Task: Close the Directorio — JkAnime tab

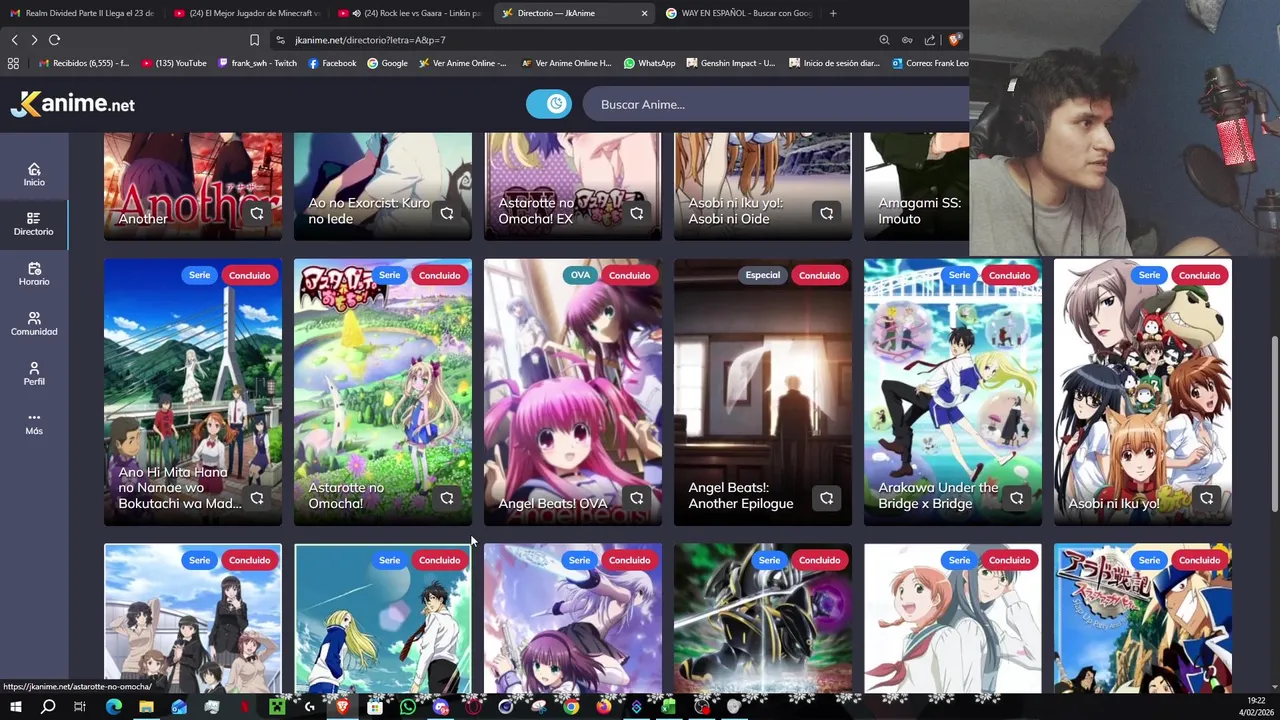Action: pyautogui.click(x=644, y=13)
